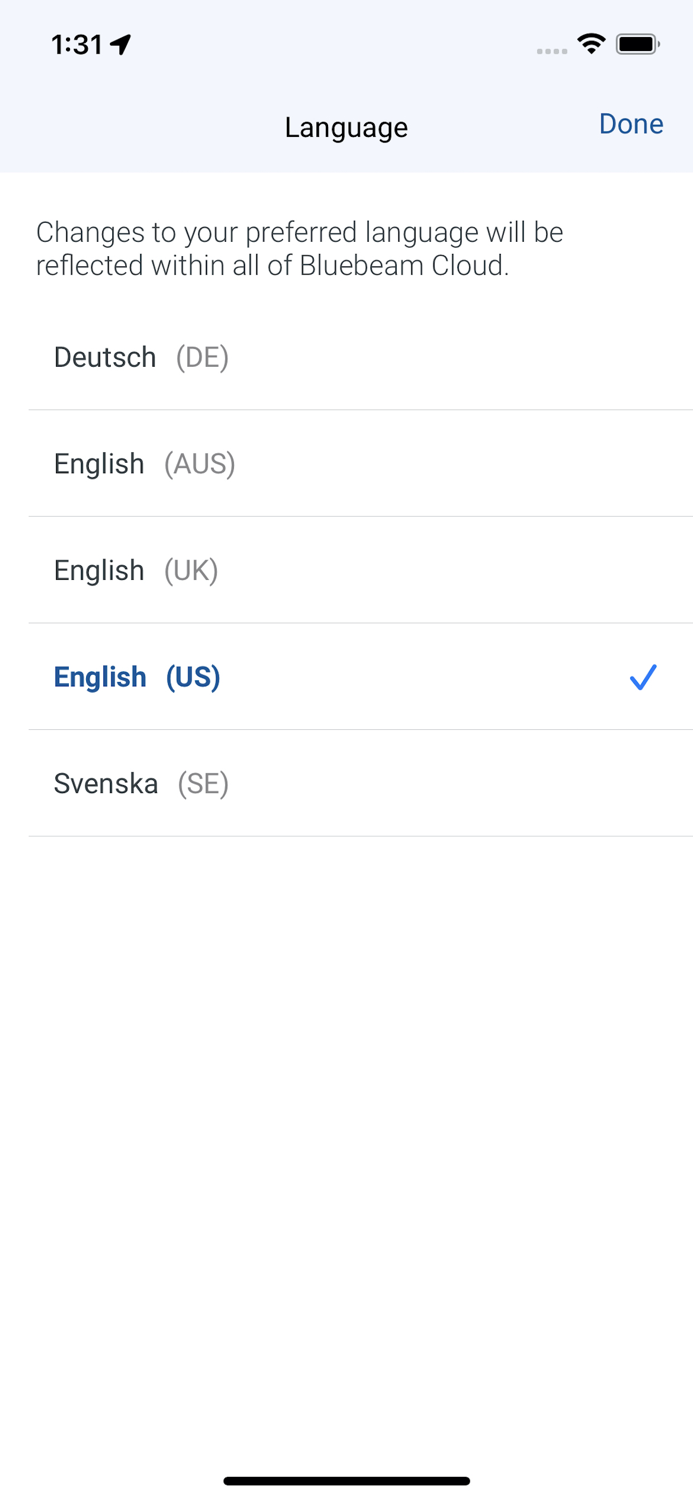
Task: Click the Language header title
Action: (x=346, y=127)
